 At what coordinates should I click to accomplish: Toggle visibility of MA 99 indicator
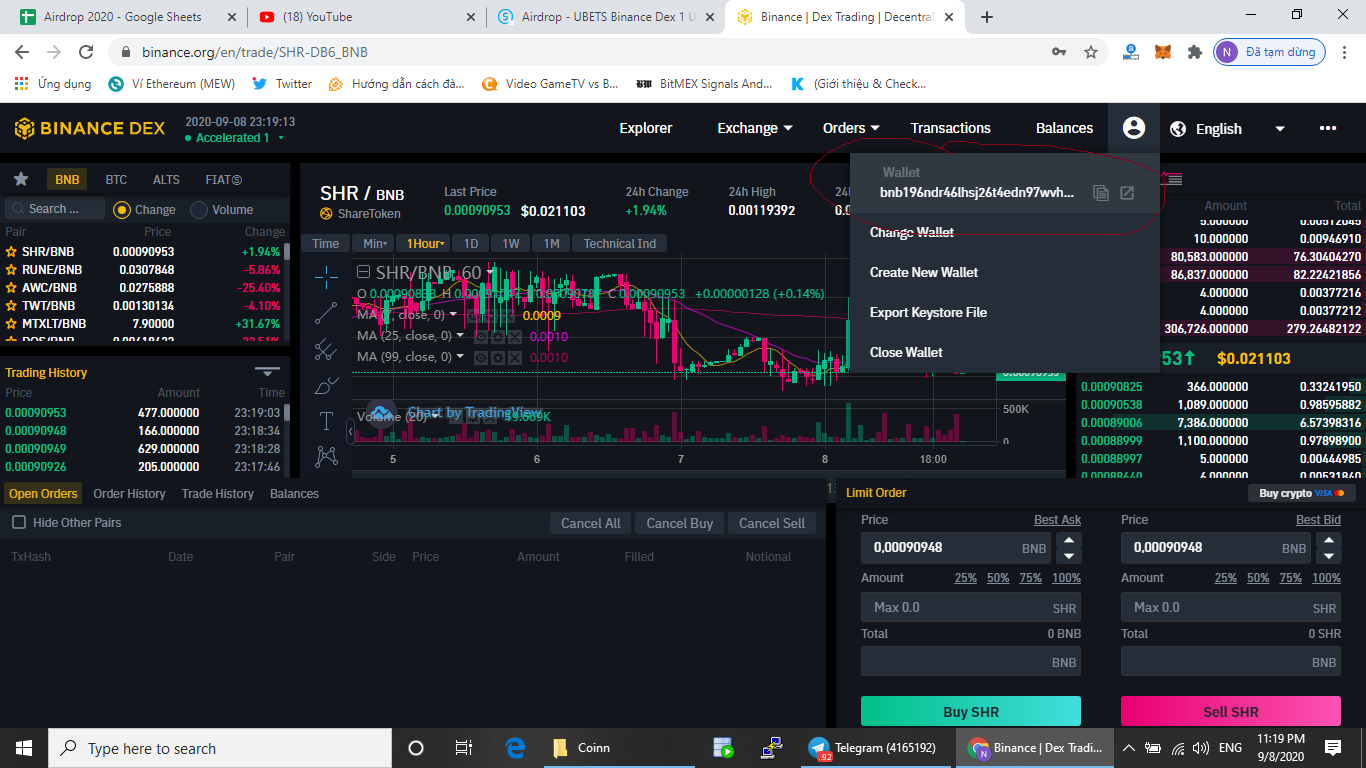(480, 357)
